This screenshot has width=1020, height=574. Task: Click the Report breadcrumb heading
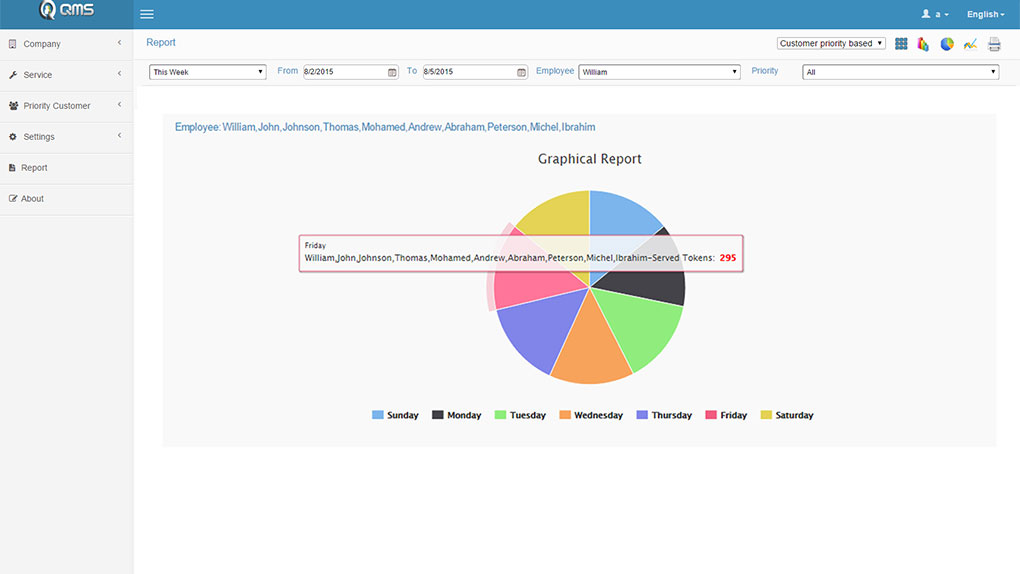(161, 42)
